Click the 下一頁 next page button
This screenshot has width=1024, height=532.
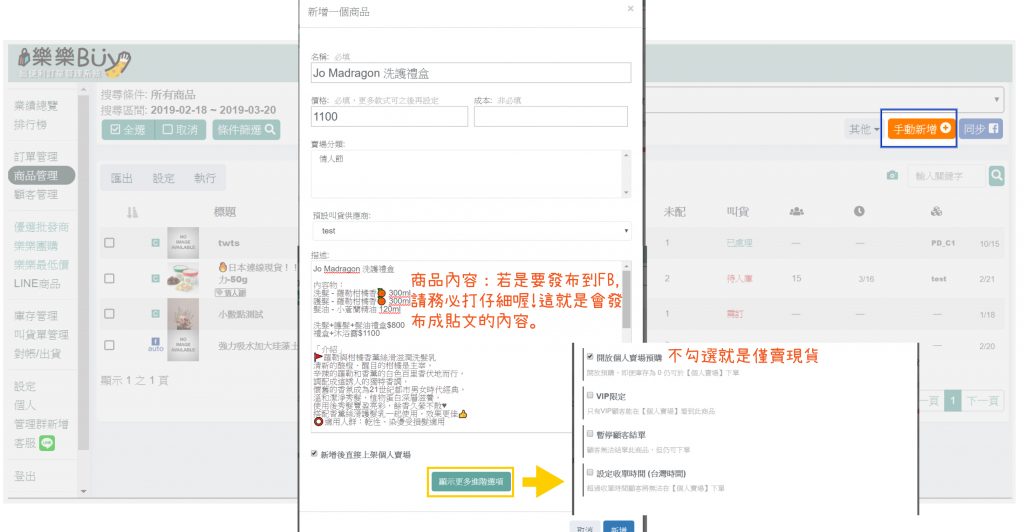click(982, 400)
